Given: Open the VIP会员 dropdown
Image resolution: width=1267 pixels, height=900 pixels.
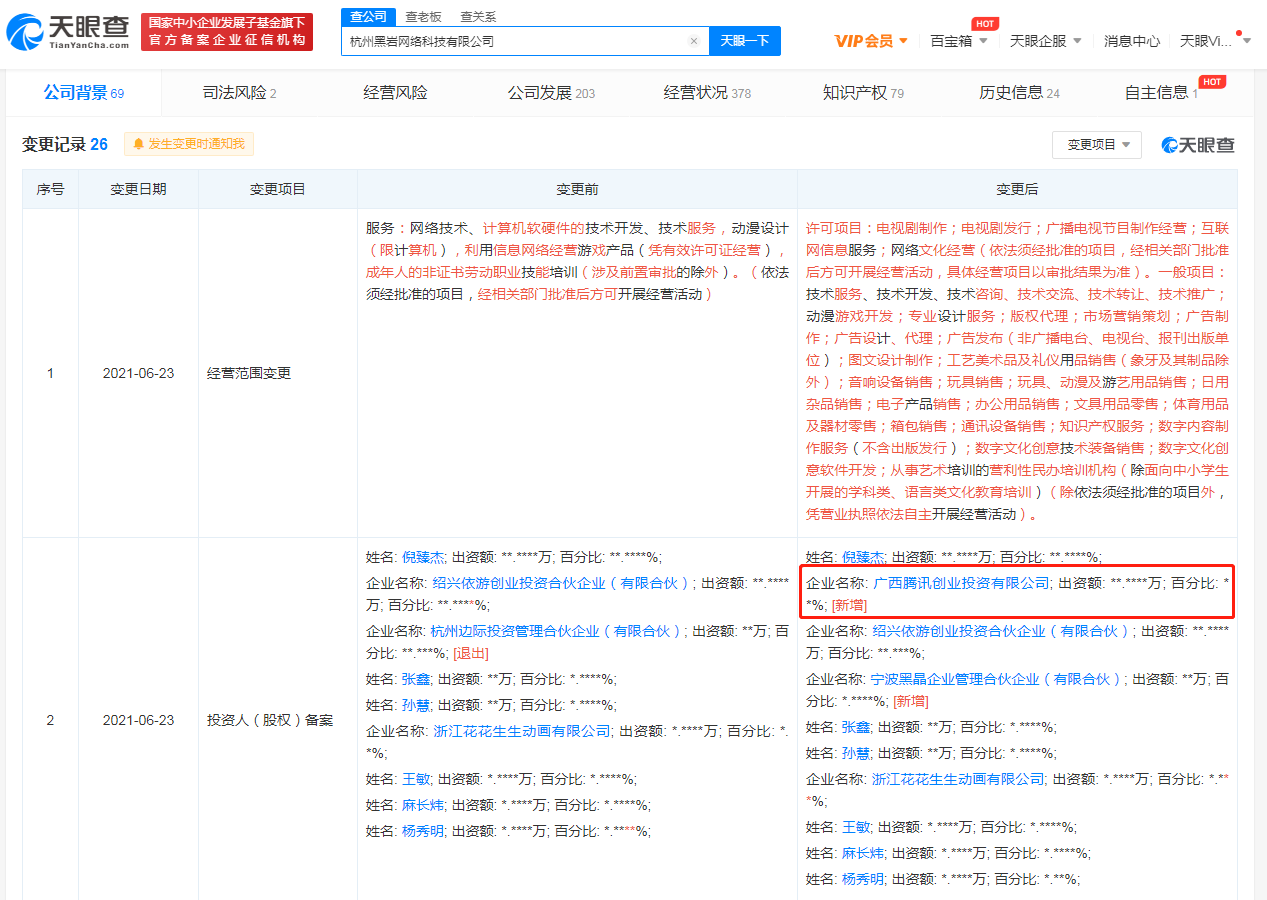Looking at the screenshot, I should click(x=871, y=41).
